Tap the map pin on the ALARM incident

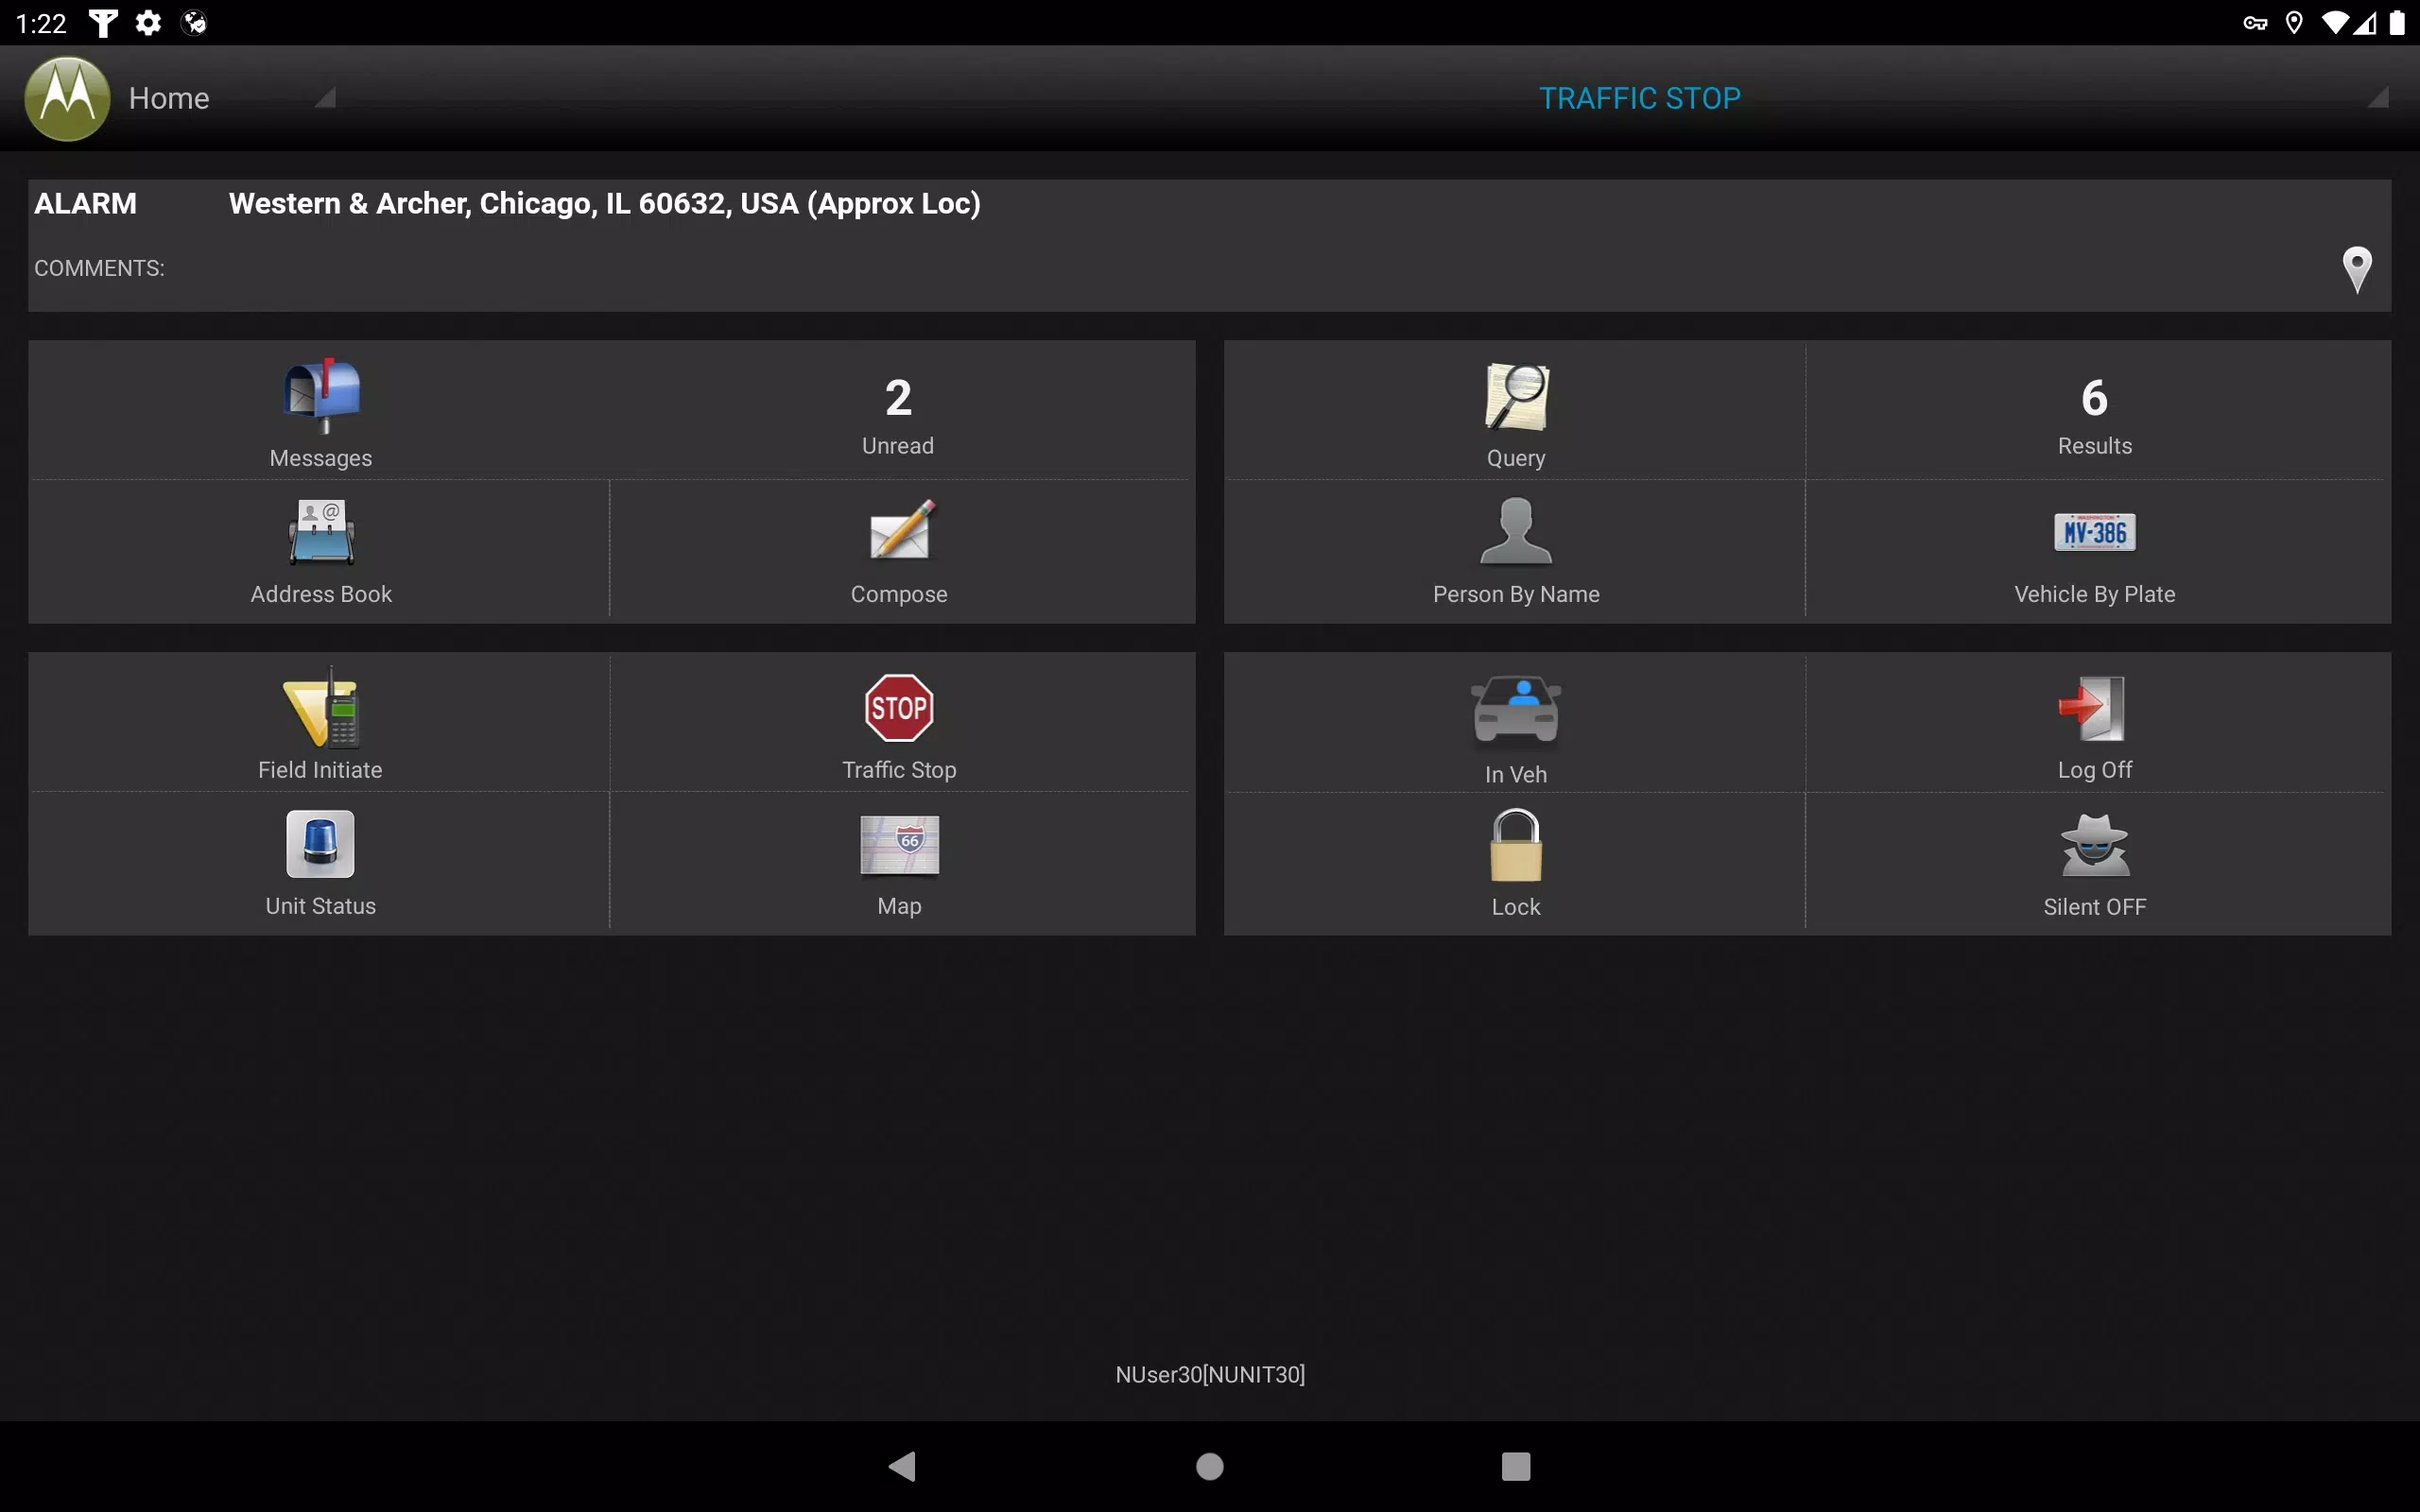[x=2357, y=269]
